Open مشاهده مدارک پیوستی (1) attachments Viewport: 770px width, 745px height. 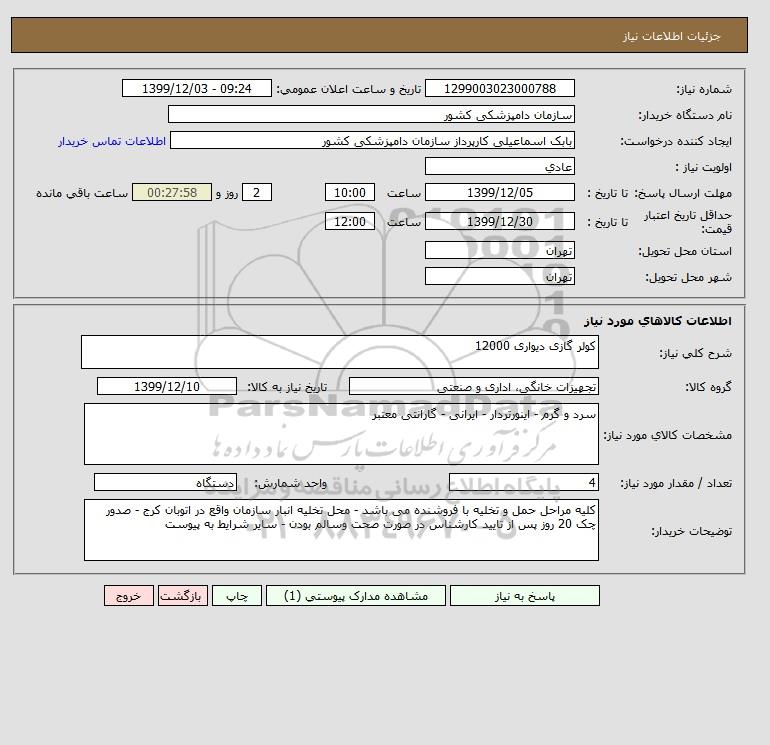click(x=356, y=595)
